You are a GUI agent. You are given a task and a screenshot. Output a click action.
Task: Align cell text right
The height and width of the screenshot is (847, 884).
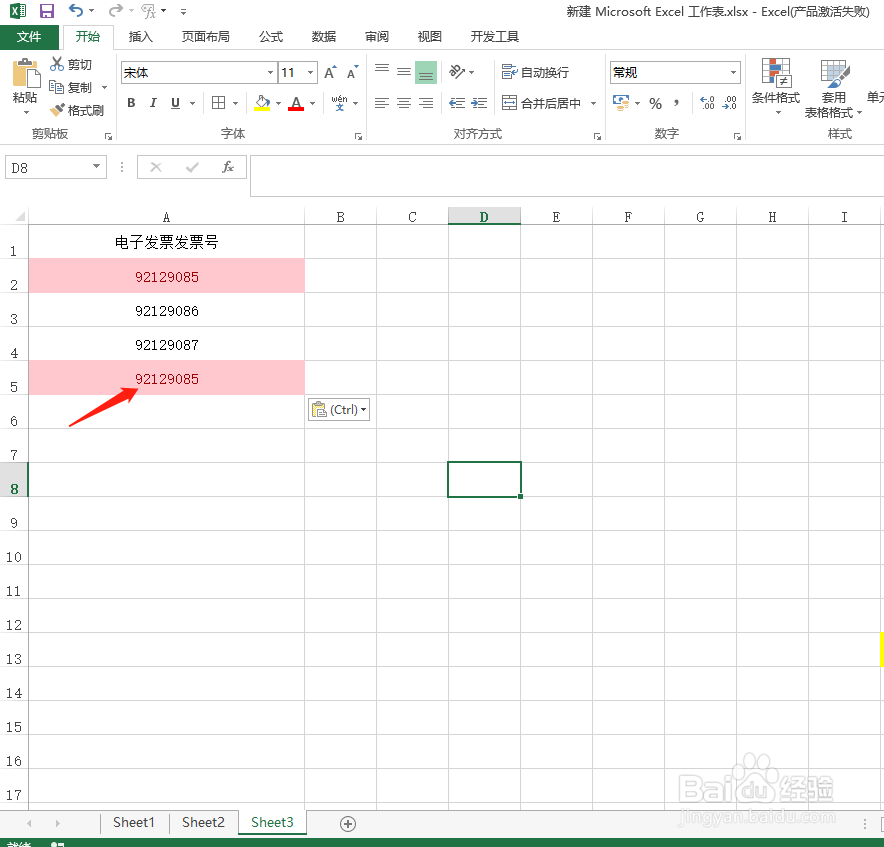[x=426, y=103]
